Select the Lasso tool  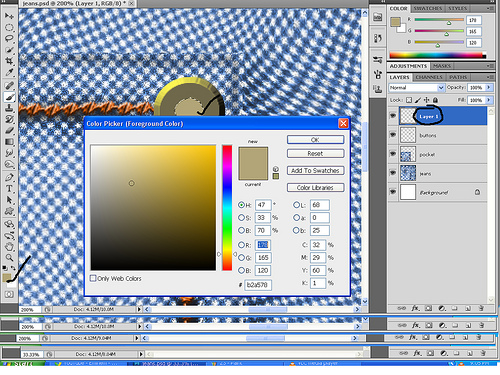click(9, 38)
